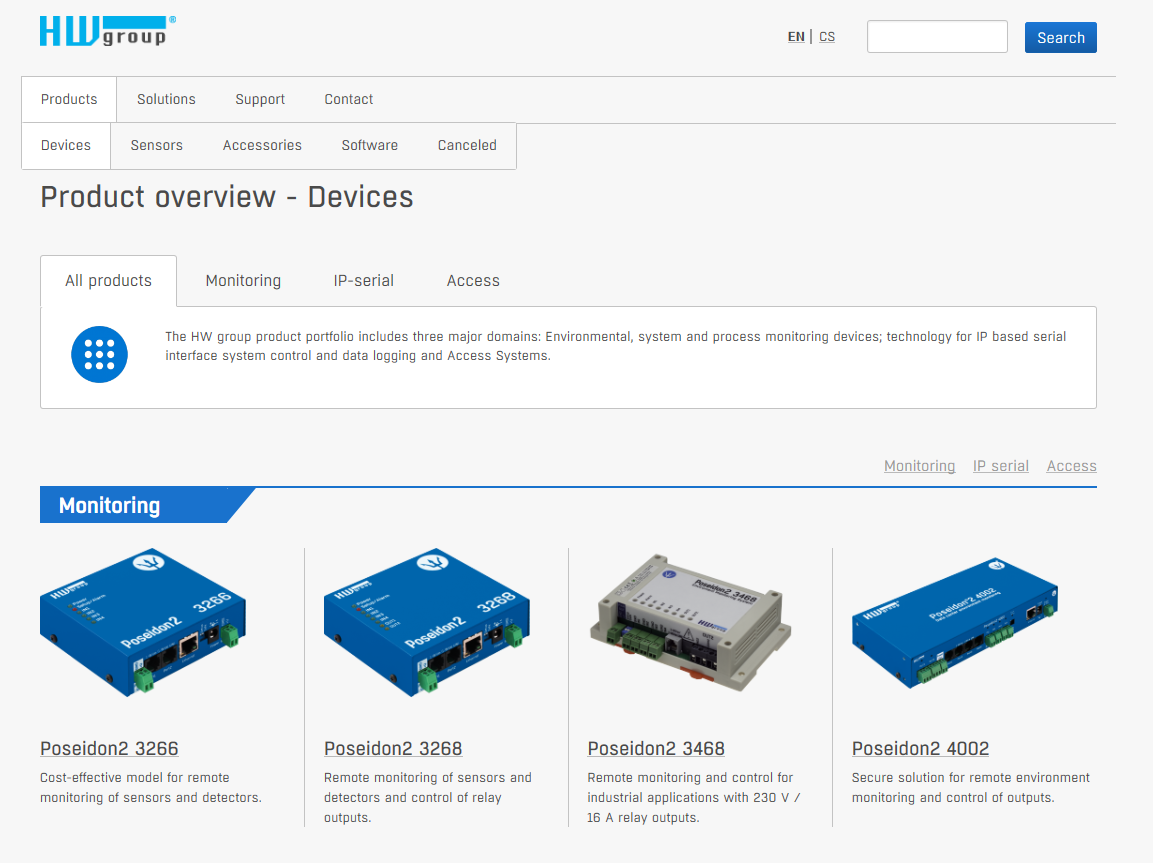Switch to the Monitoring tab
Screen dimensions: 1153x863
point(243,281)
